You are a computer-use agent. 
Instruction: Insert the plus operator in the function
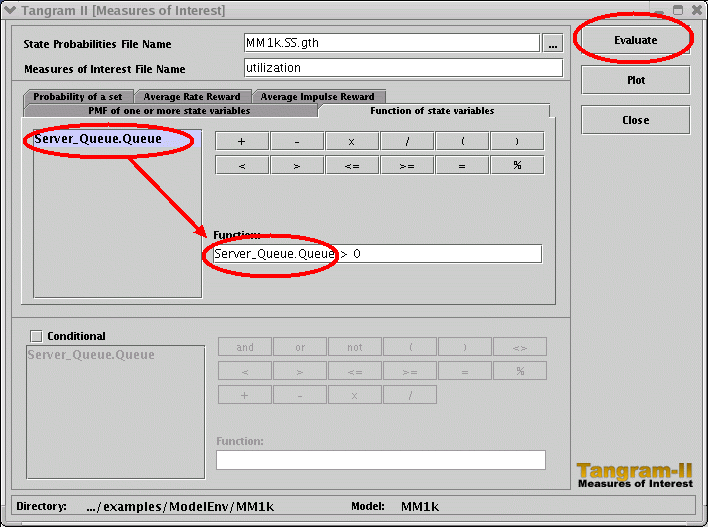[242, 141]
